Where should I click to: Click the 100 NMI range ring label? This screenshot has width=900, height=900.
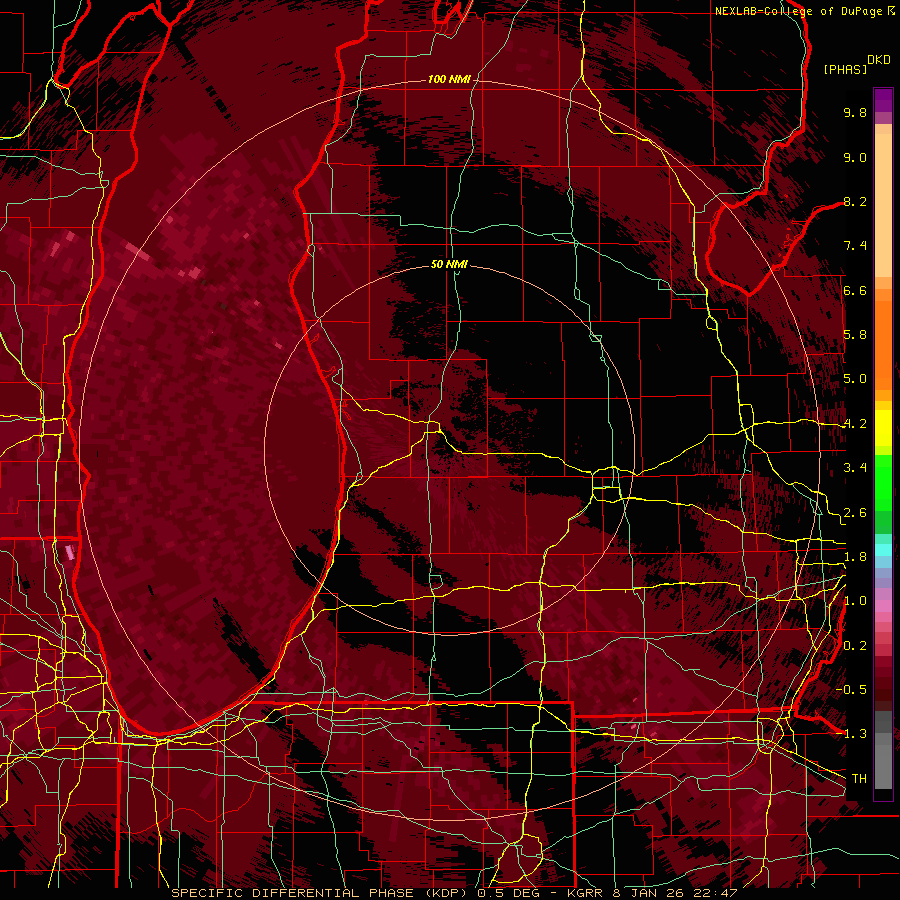(x=448, y=79)
